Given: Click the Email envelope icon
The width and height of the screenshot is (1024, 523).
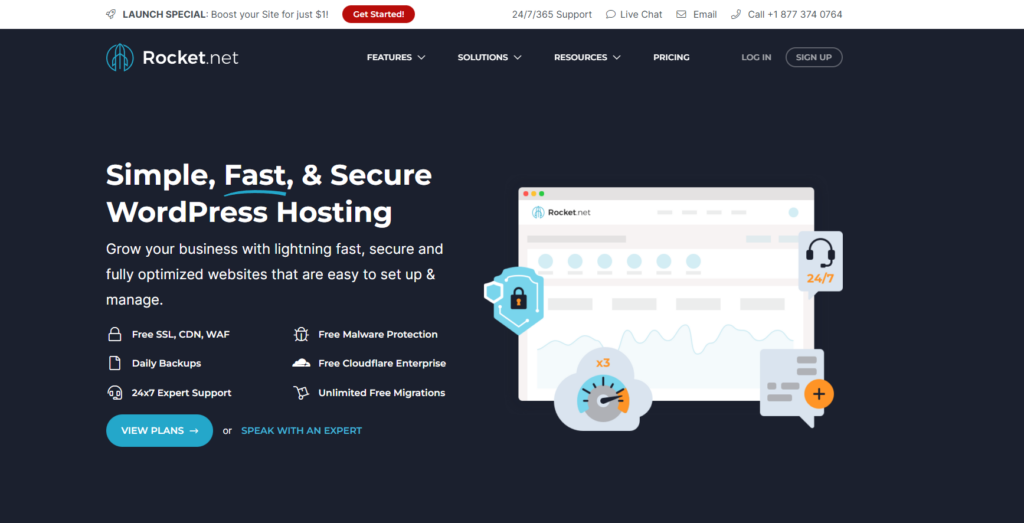Looking at the screenshot, I should (681, 14).
